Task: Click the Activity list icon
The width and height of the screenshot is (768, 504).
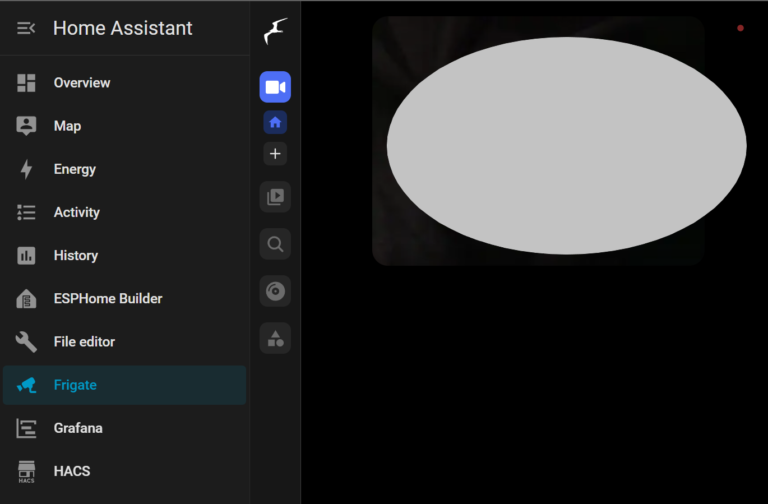Action: coord(26,212)
